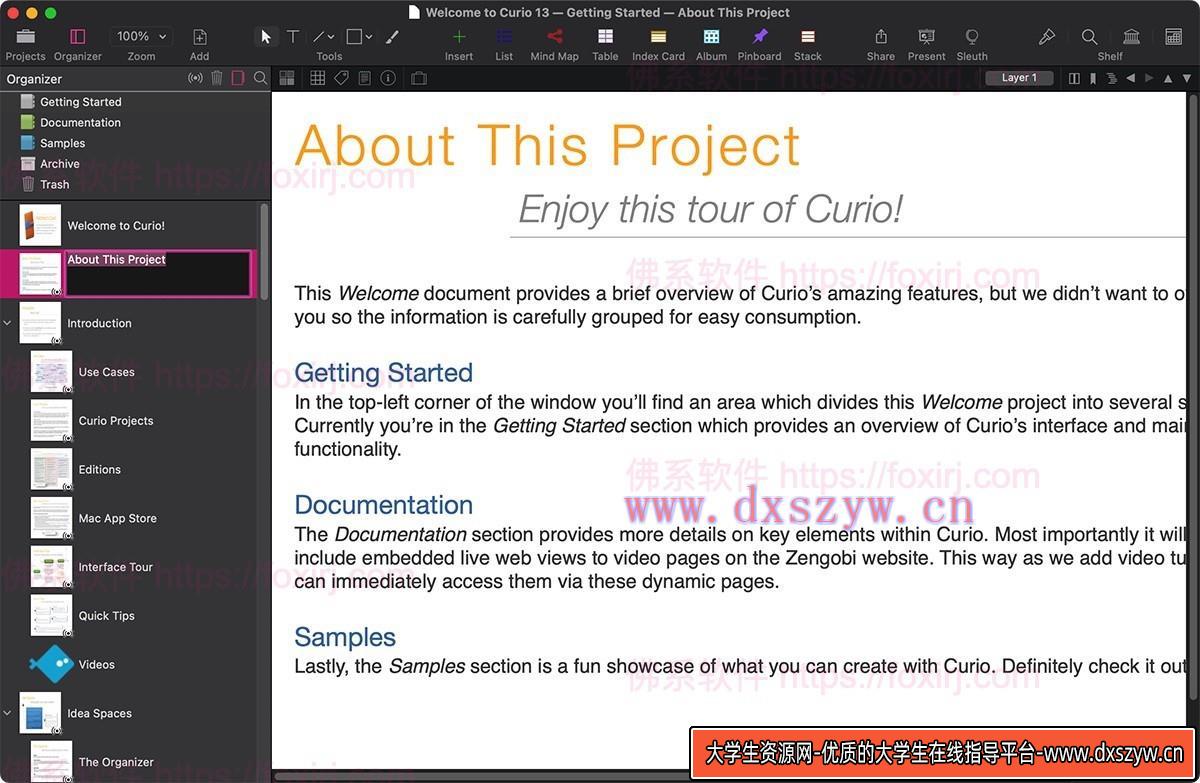Search within the Organizer panel
The height and width of the screenshot is (783, 1200).
tap(260, 78)
